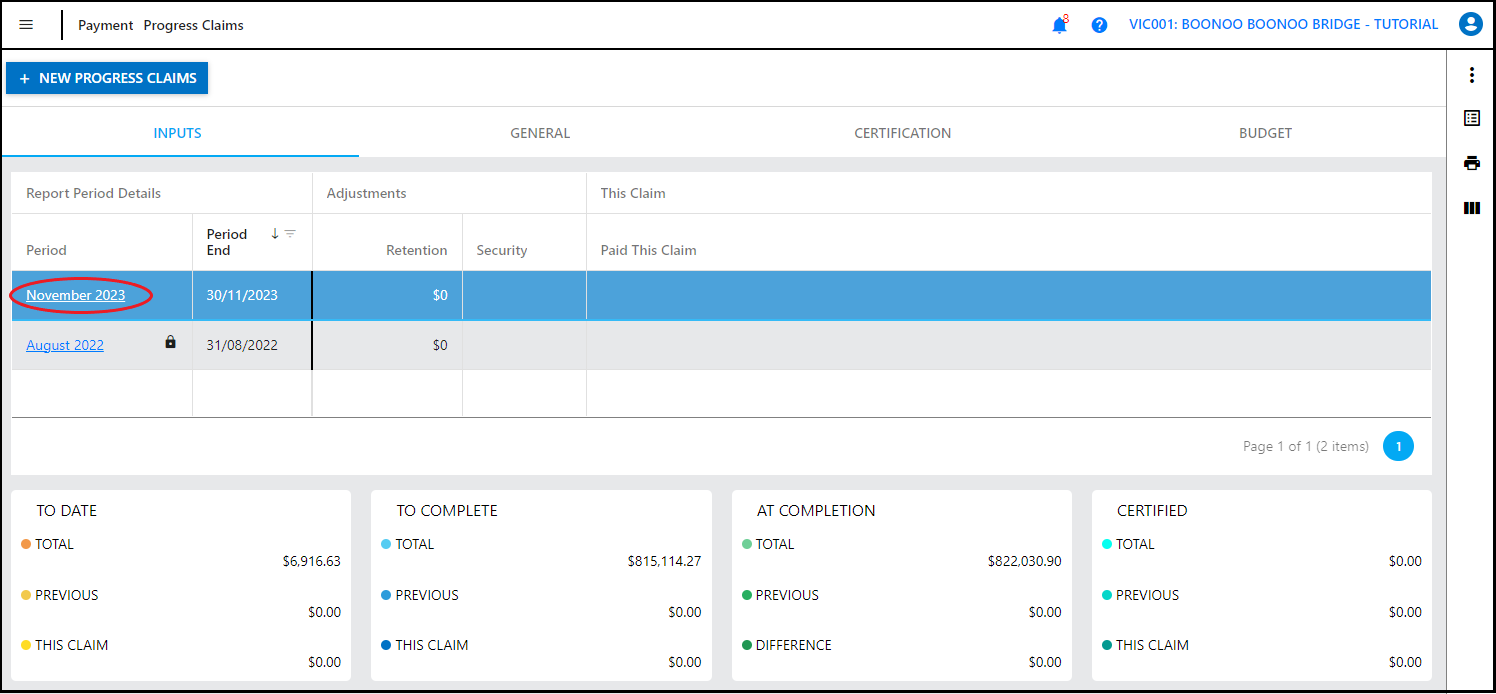Open the notifications bell
The image size is (1496, 694).
[1060, 25]
